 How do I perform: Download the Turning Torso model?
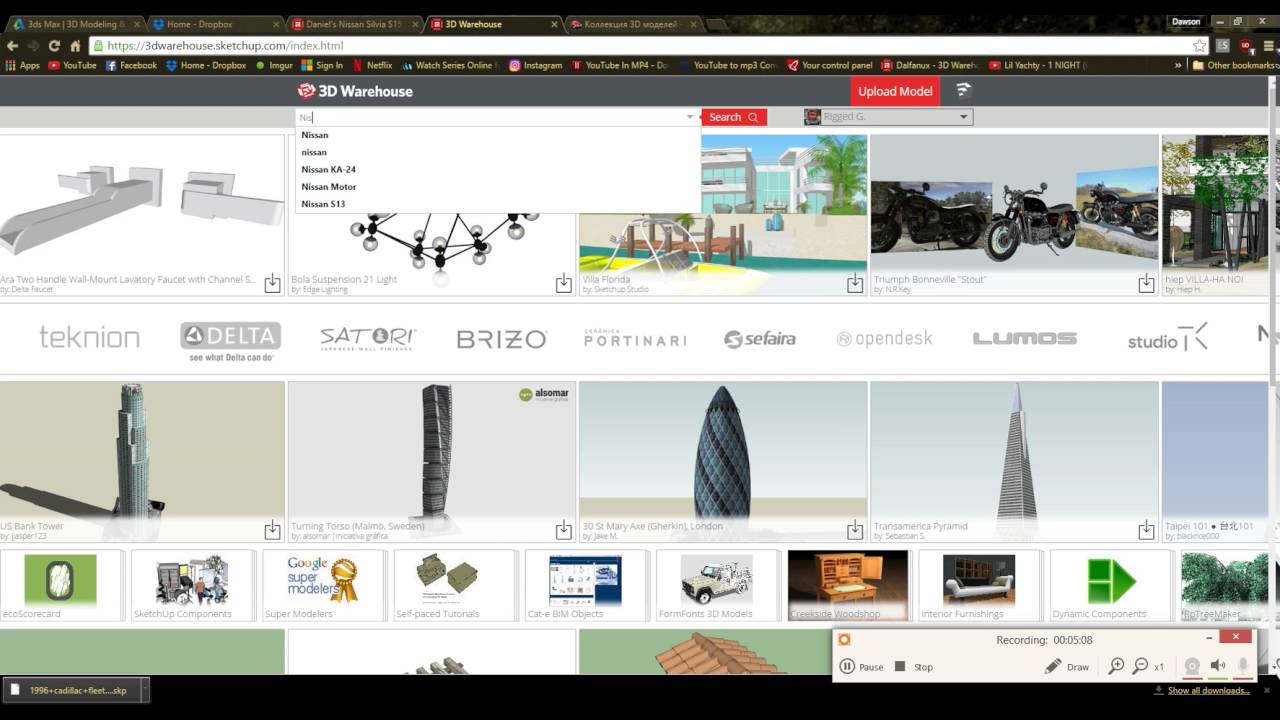(564, 530)
